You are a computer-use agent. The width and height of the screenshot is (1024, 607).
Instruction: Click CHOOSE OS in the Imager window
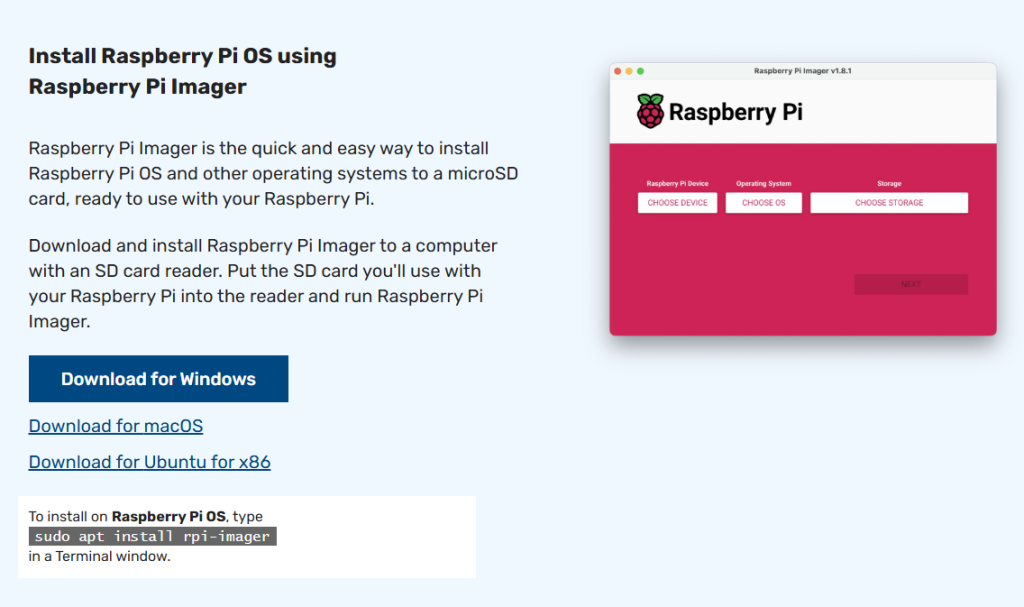[763, 203]
